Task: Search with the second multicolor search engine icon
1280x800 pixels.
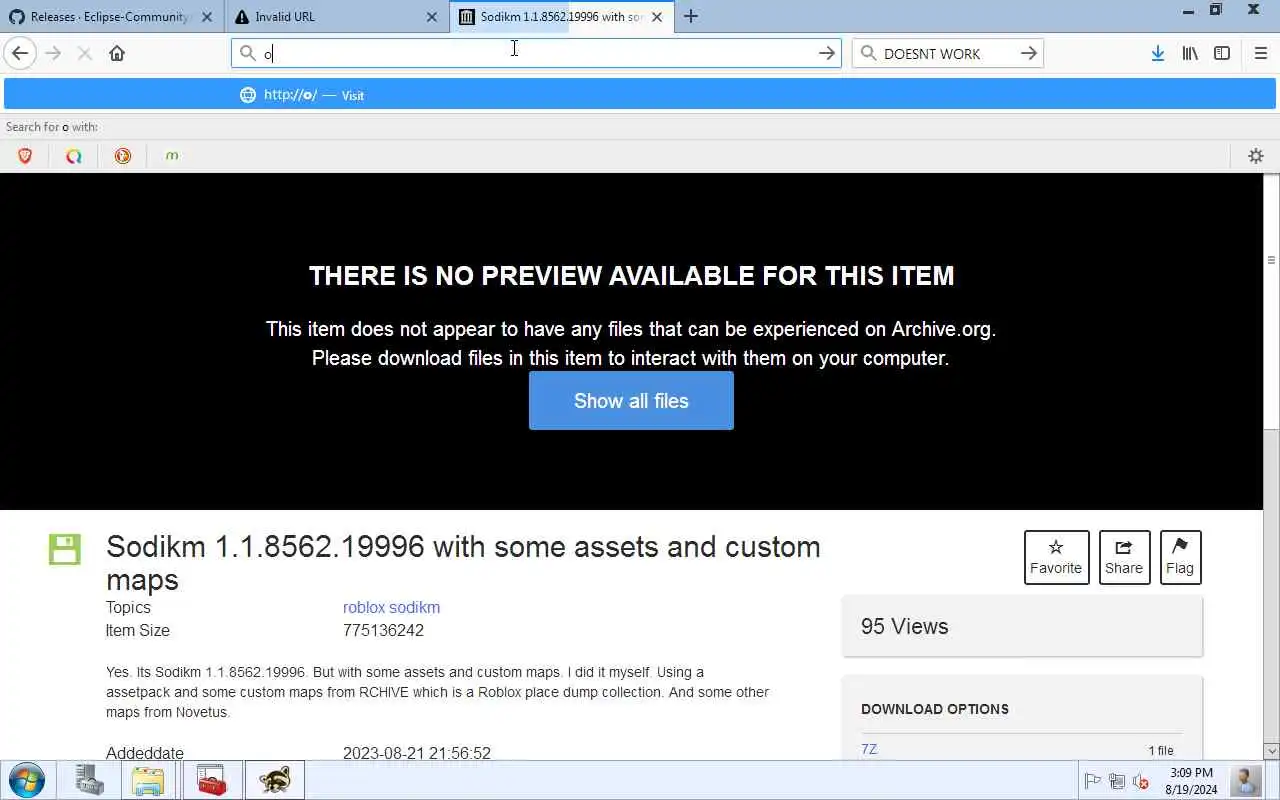Action: [x=74, y=155]
